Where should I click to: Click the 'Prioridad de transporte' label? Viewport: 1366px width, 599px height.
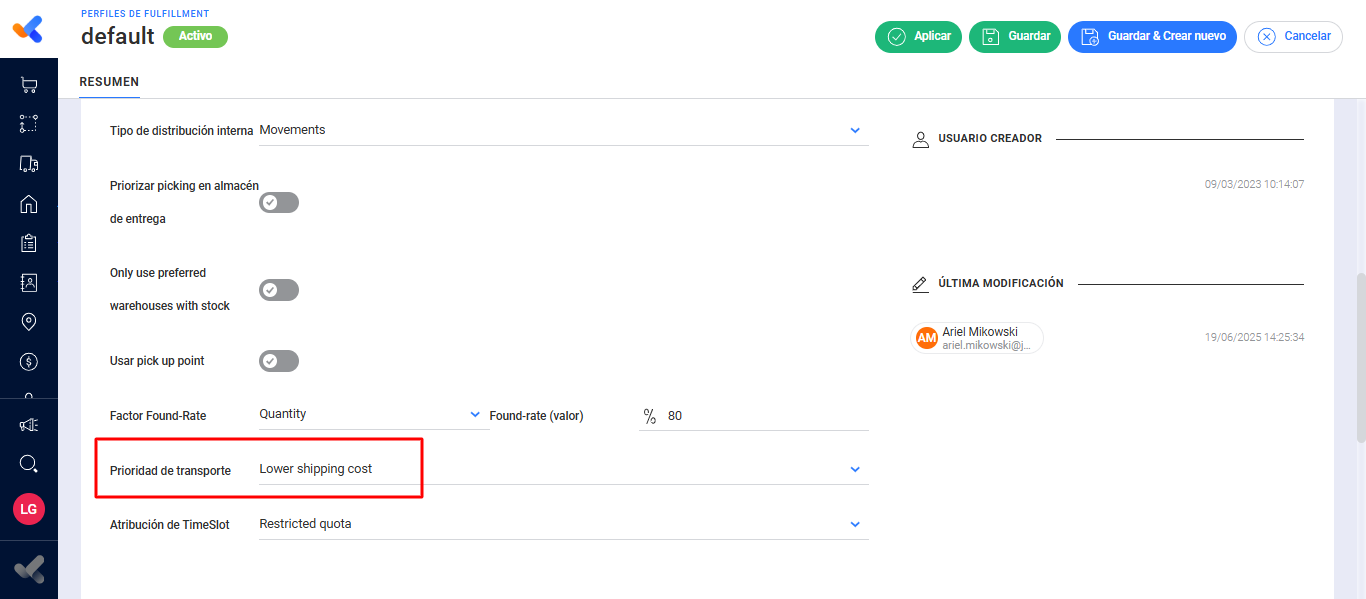[x=170, y=471]
